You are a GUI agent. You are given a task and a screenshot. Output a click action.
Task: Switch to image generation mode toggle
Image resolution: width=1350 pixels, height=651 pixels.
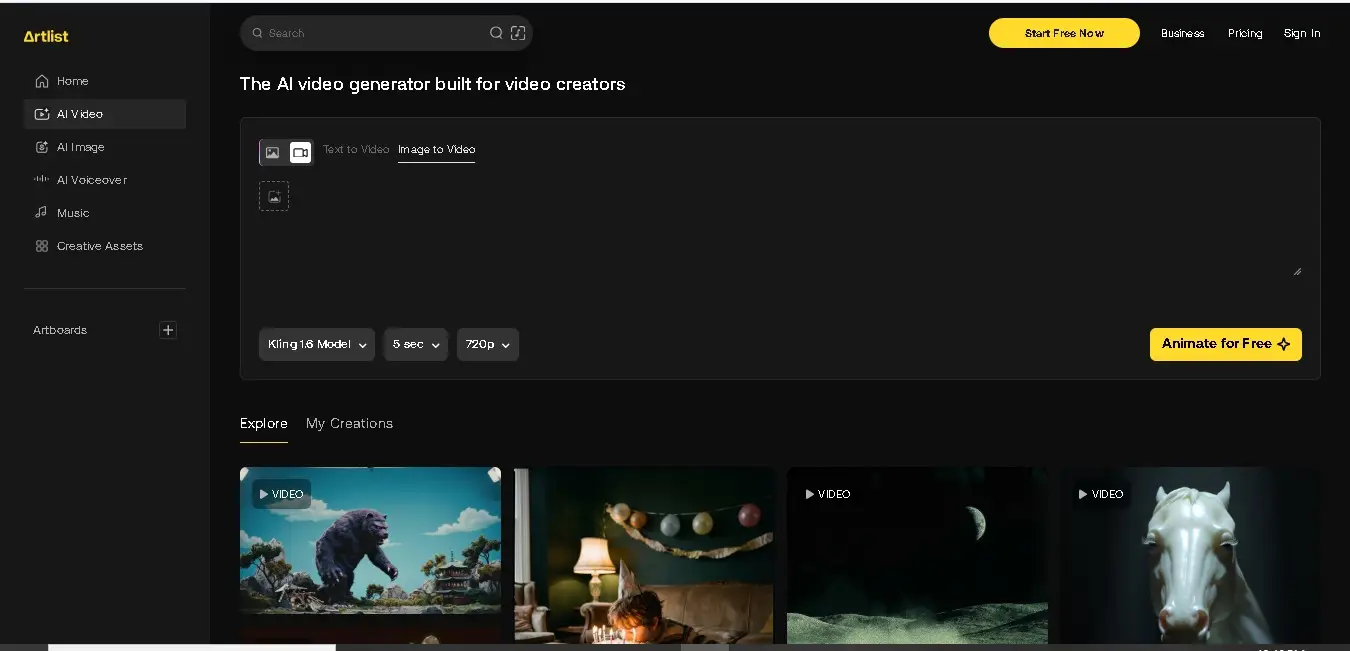[272, 152]
